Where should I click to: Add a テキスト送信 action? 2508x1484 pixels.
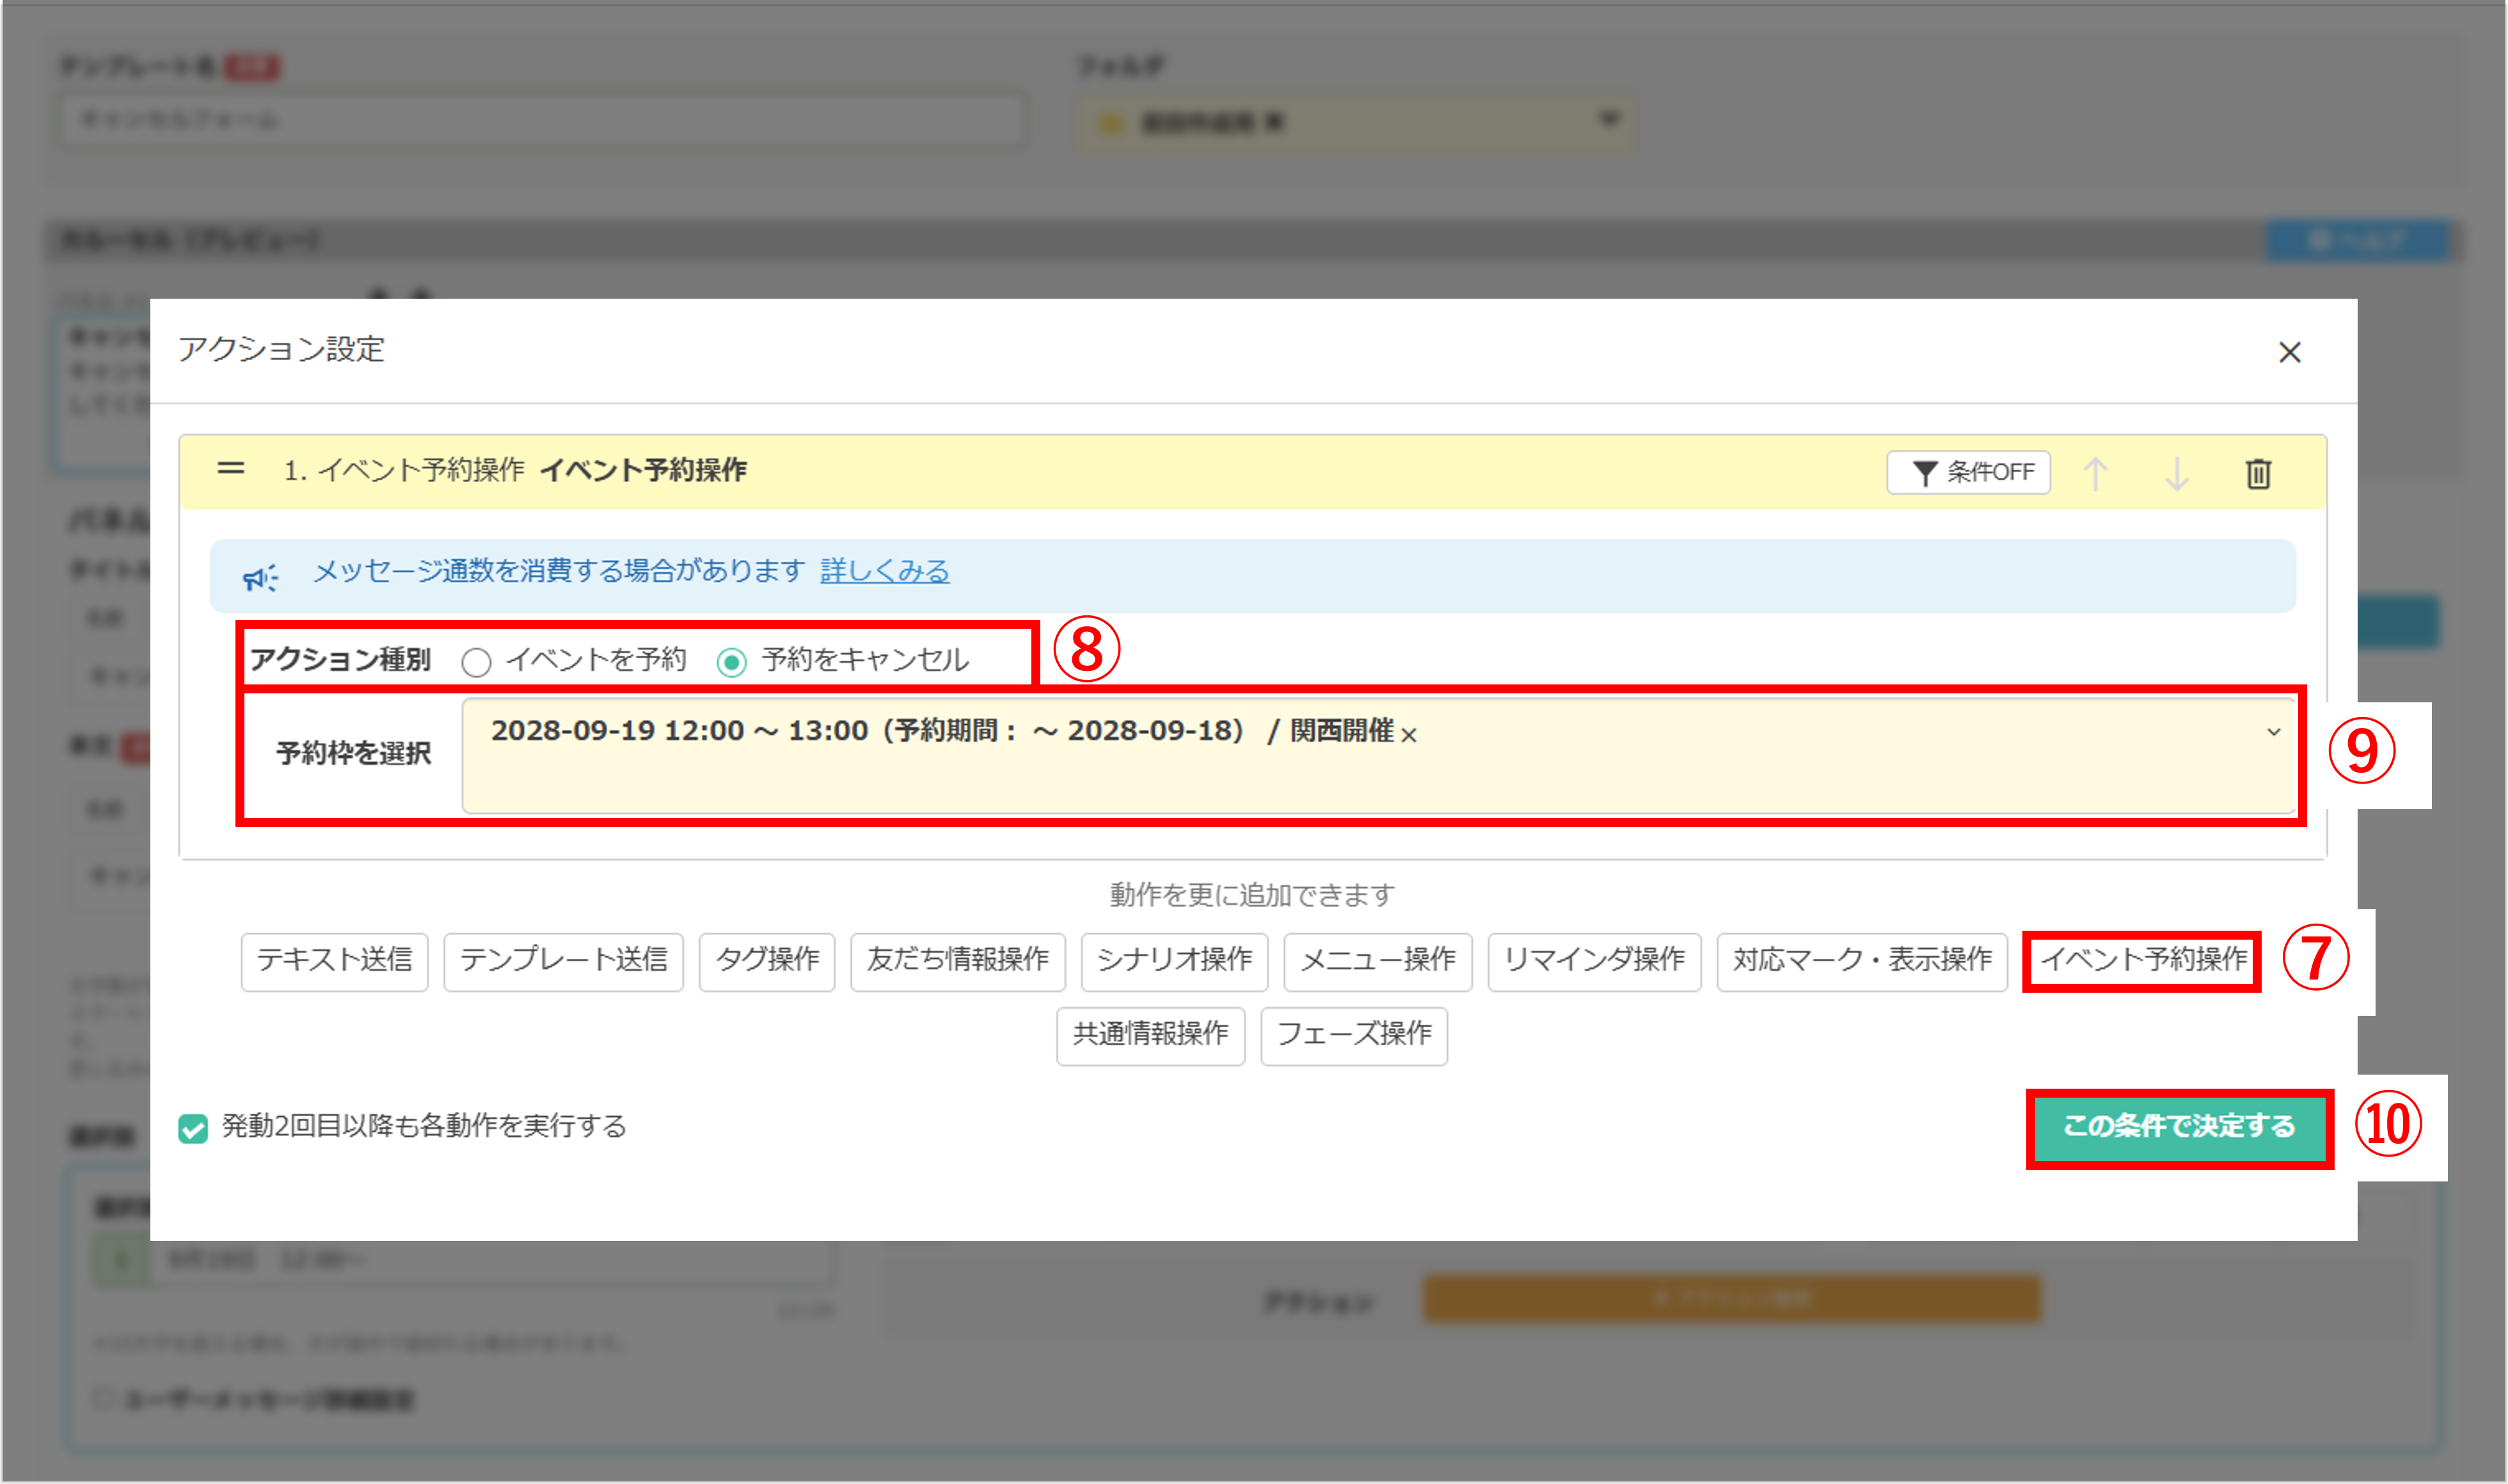pyautogui.click(x=334, y=961)
